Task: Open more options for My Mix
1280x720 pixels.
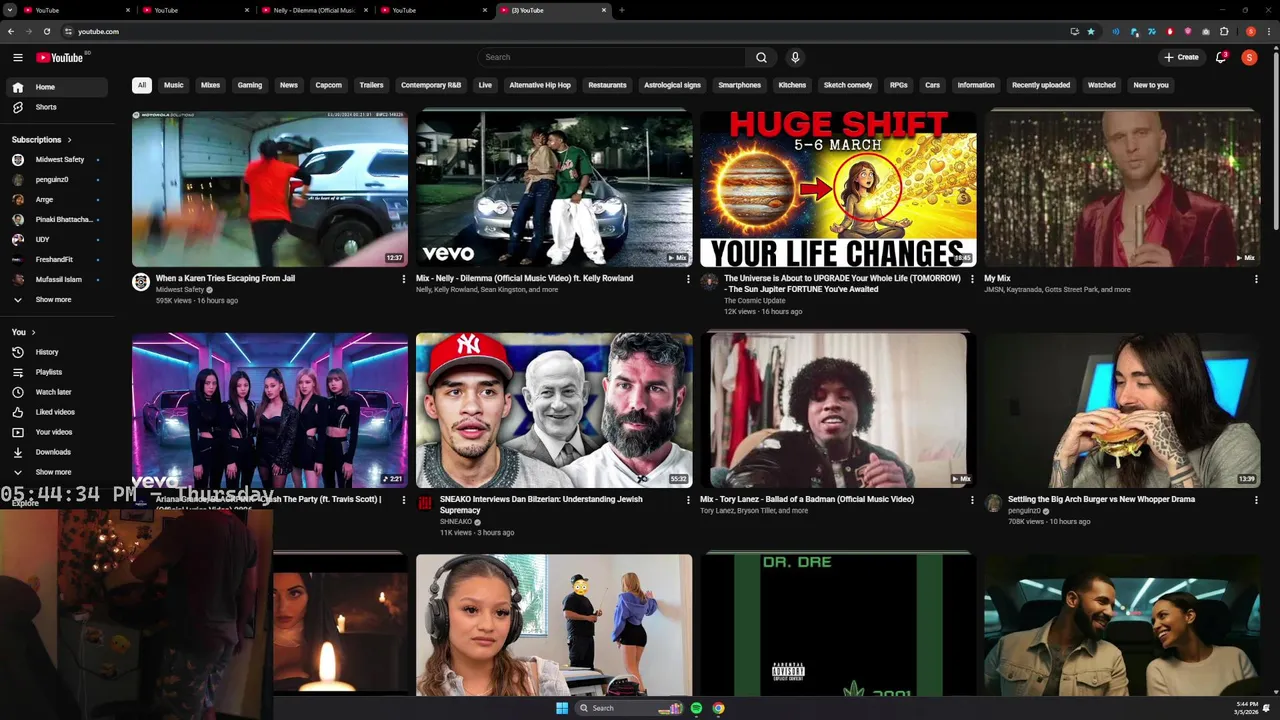Action: coord(1256,279)
